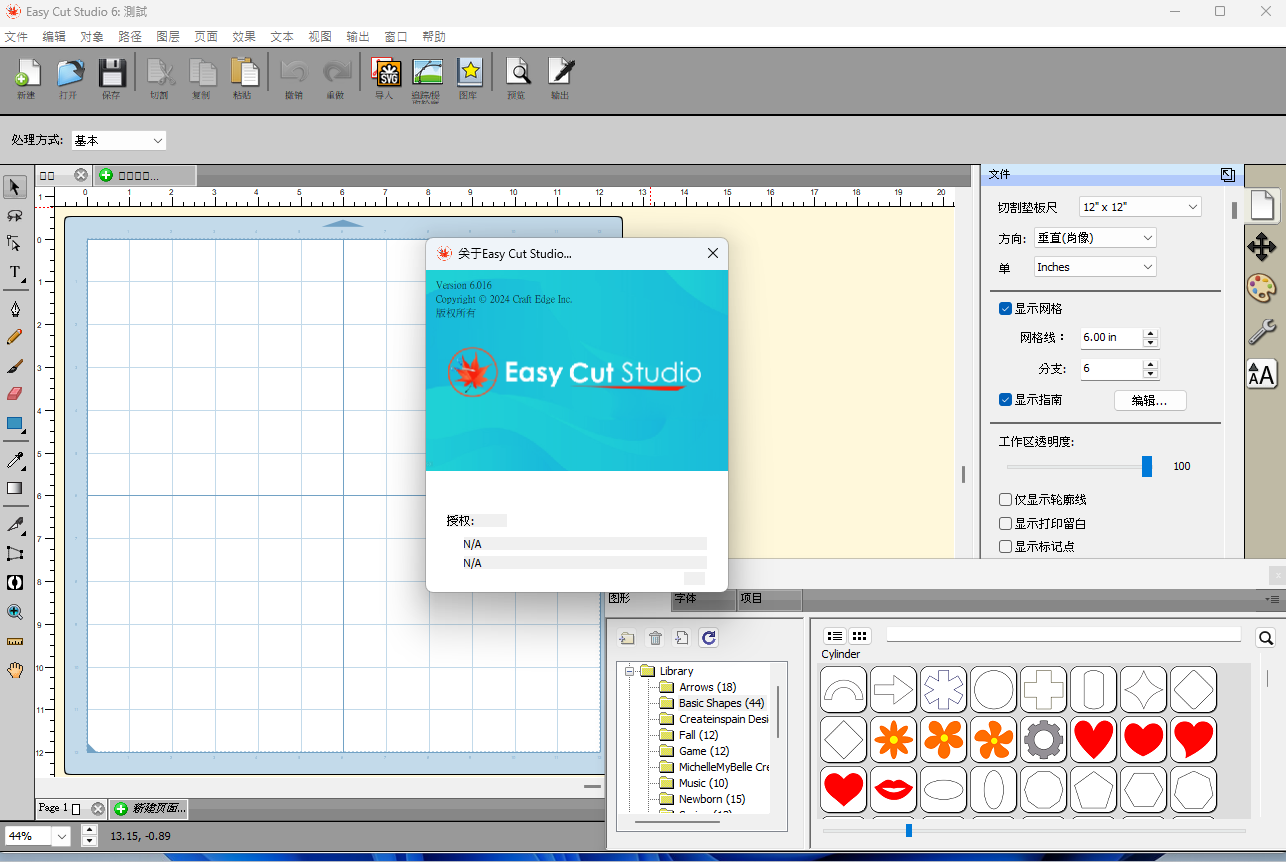Viewport: 1286px width, 862px height.
Task: Select the hand pan tool
Action: tap(15, 670)
